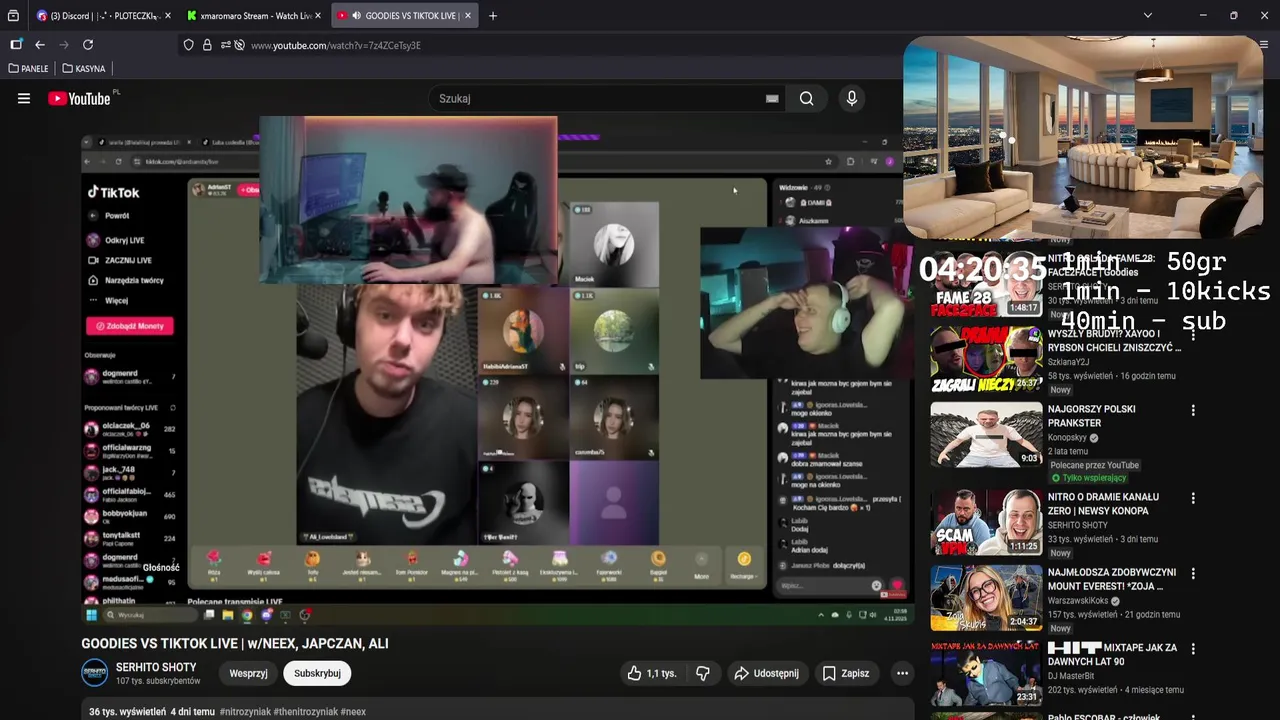
Task: Toggle Subskrybuj for SERHITO SHOTY
Action: coord(317,673)
